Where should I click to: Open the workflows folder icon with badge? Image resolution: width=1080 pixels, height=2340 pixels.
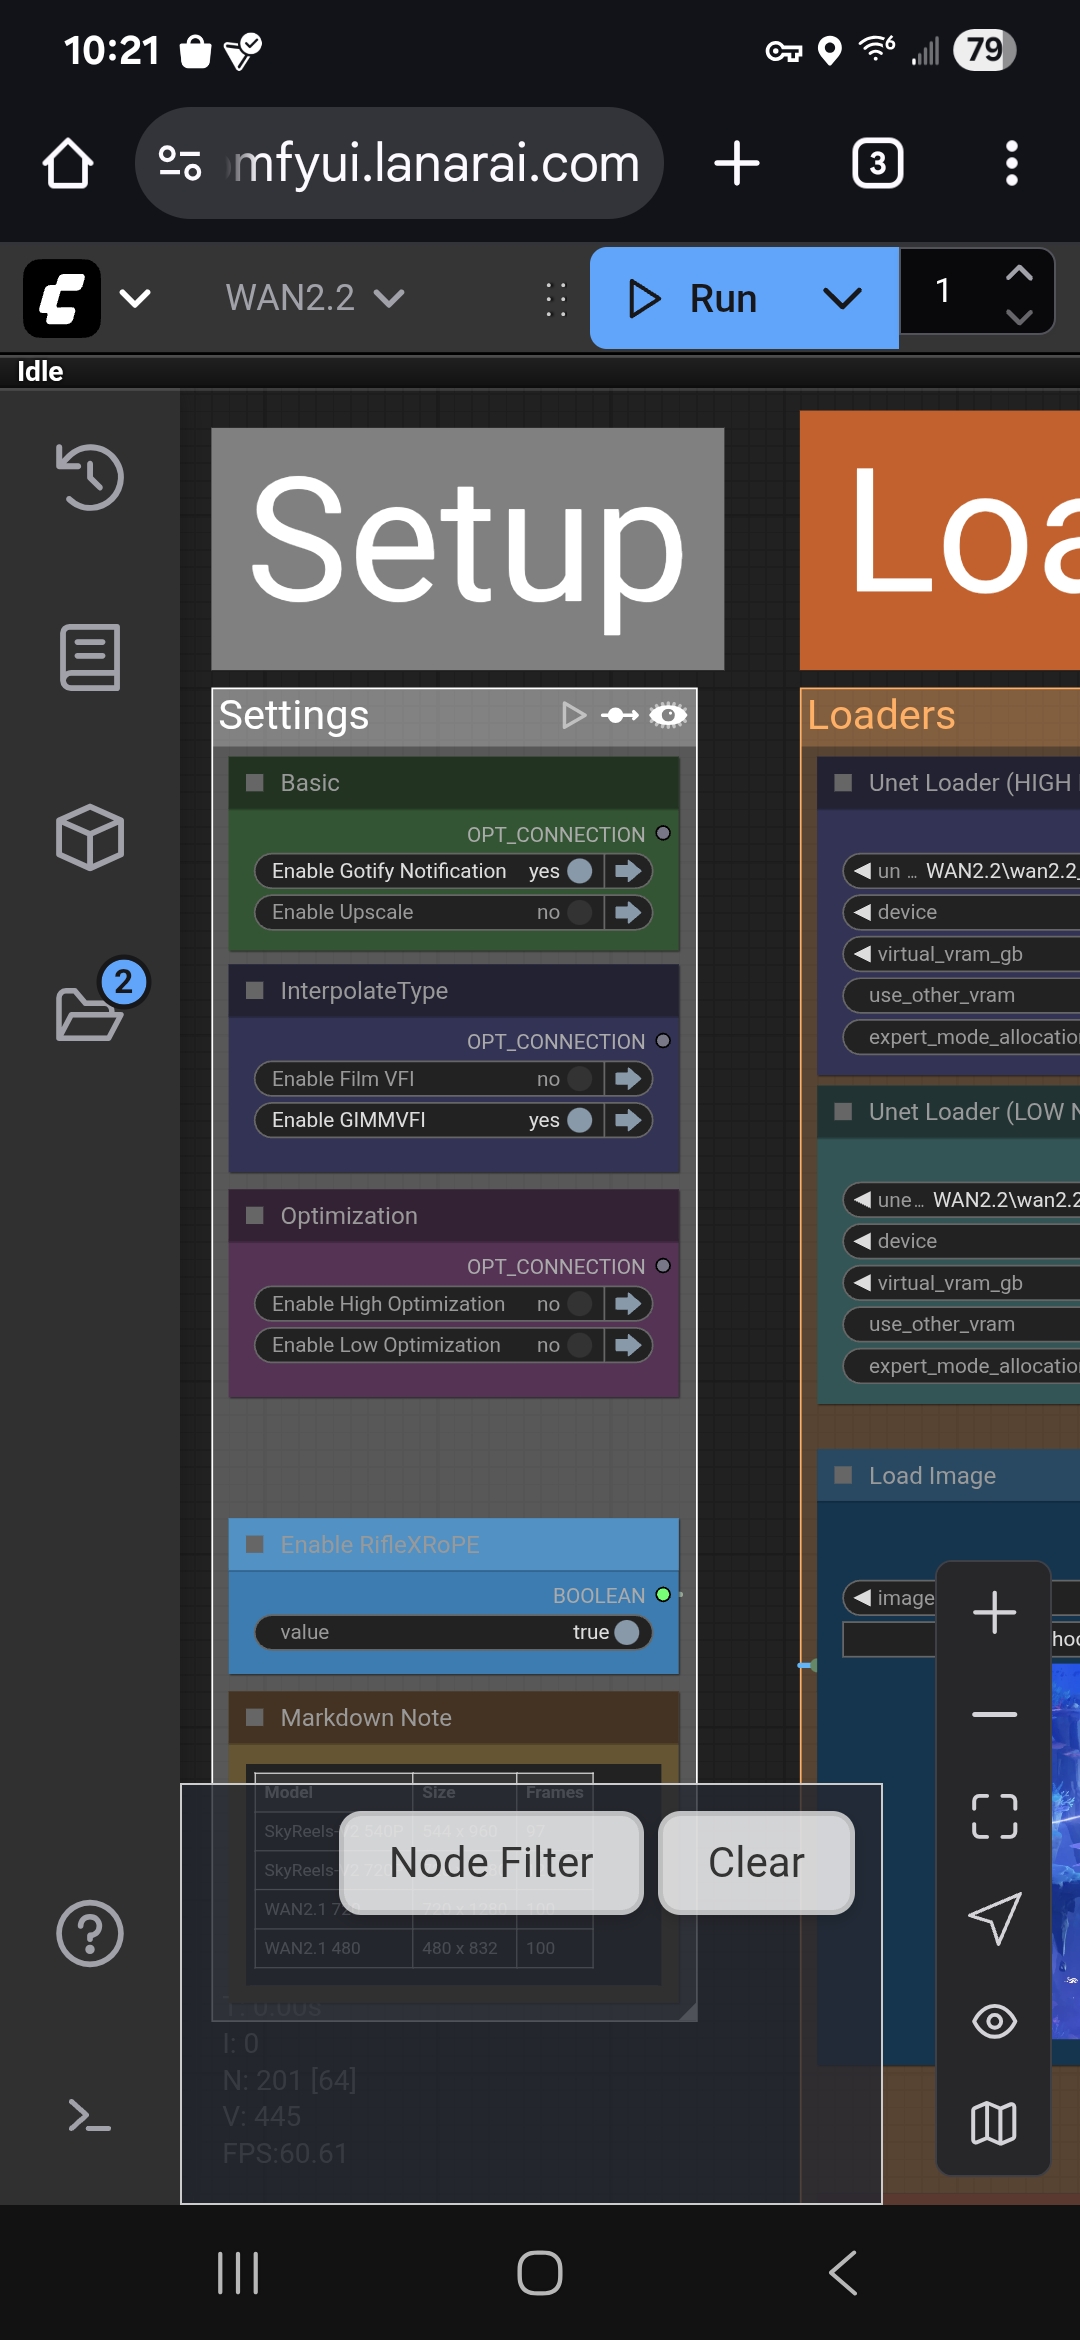[90, 1013]
